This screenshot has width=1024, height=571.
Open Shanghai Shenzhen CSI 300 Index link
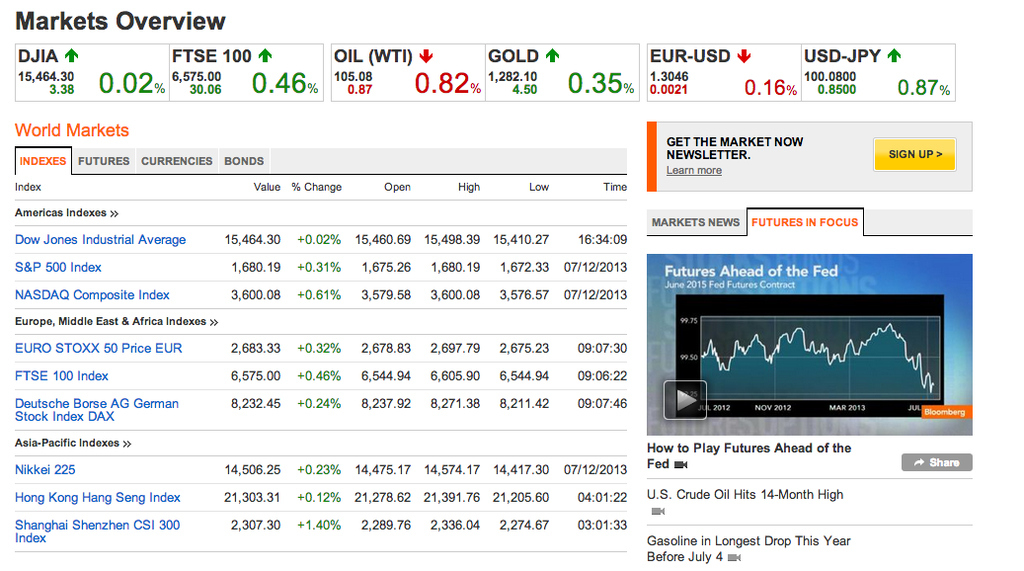97,532
